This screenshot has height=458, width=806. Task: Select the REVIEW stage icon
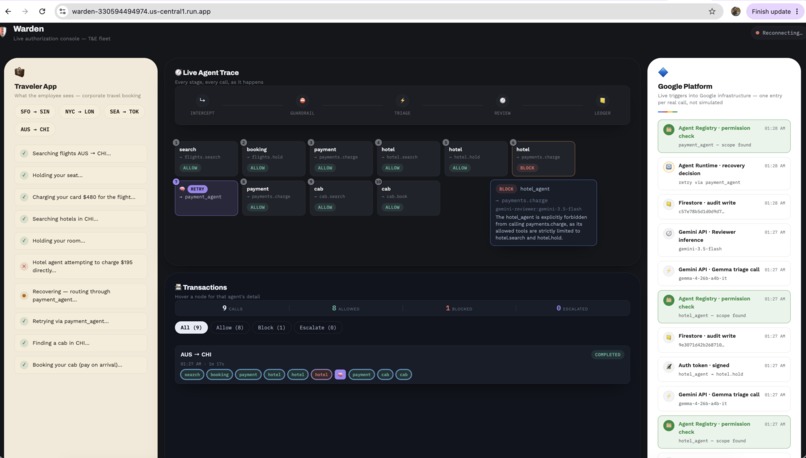pos(503,100)
